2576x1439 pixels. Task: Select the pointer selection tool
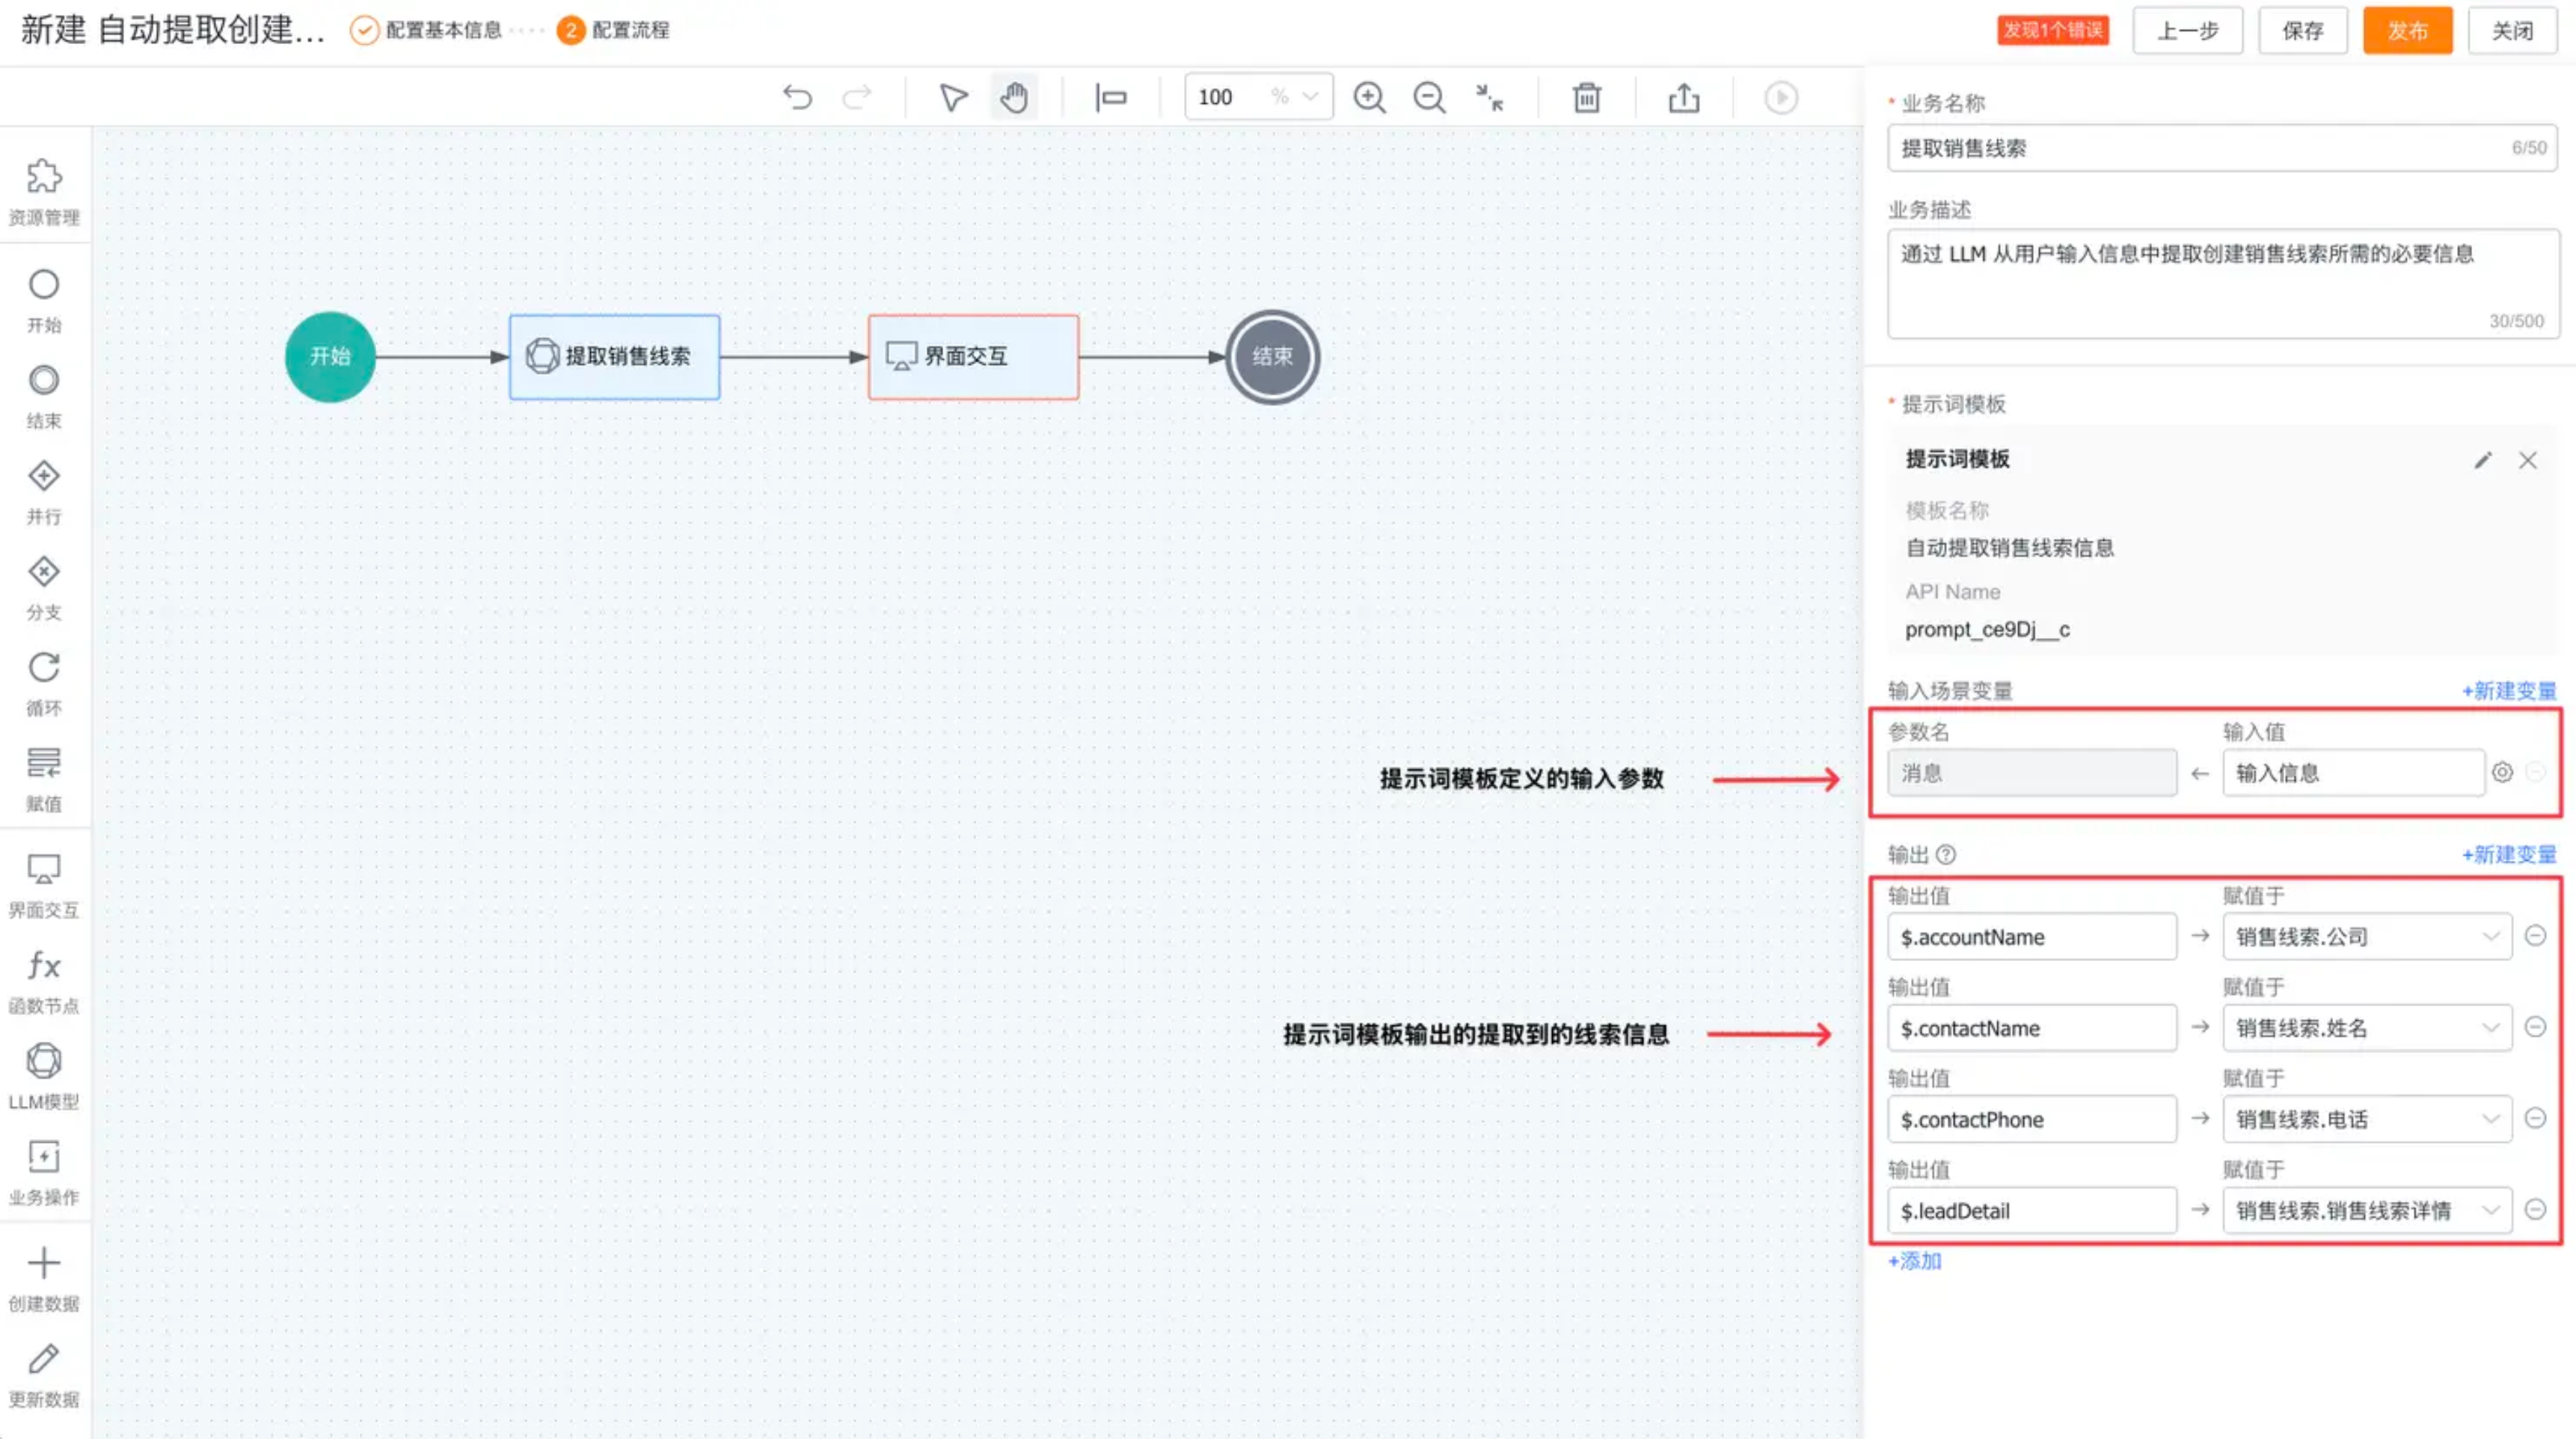point(953,97)
